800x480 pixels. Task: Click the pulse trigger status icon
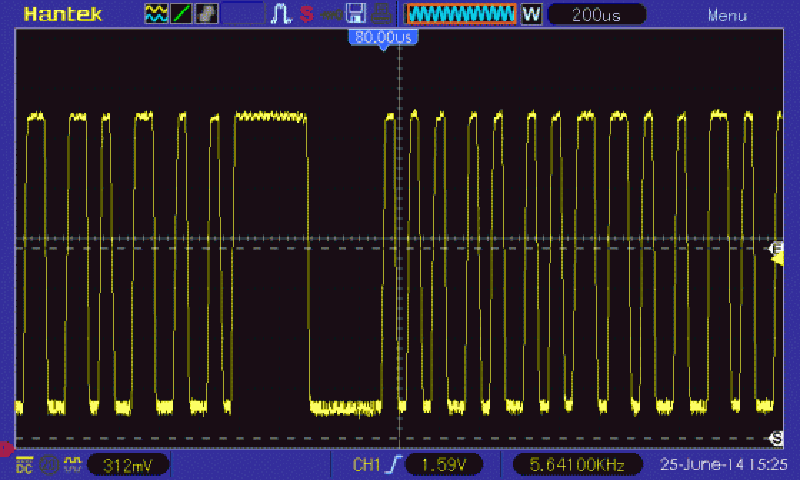click(280, 14)
